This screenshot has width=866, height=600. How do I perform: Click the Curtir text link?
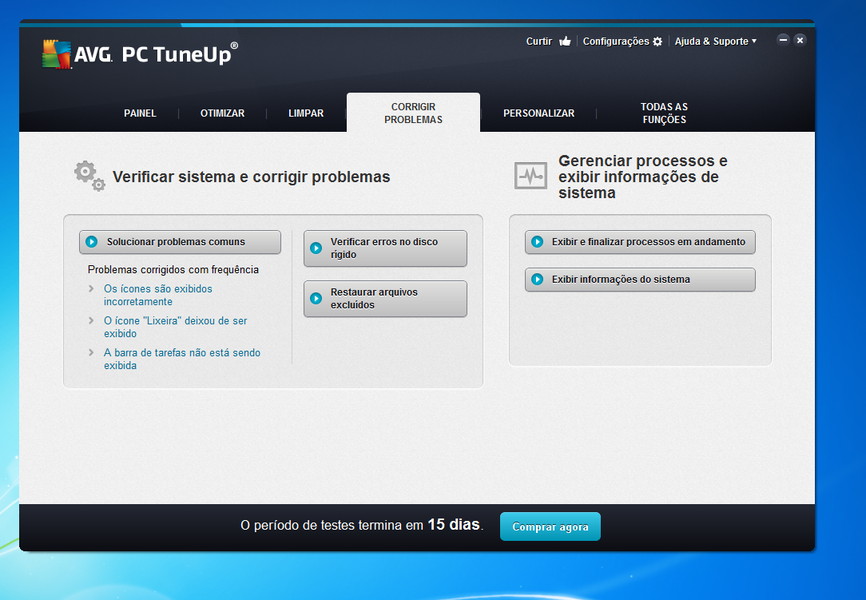point(538,41)
